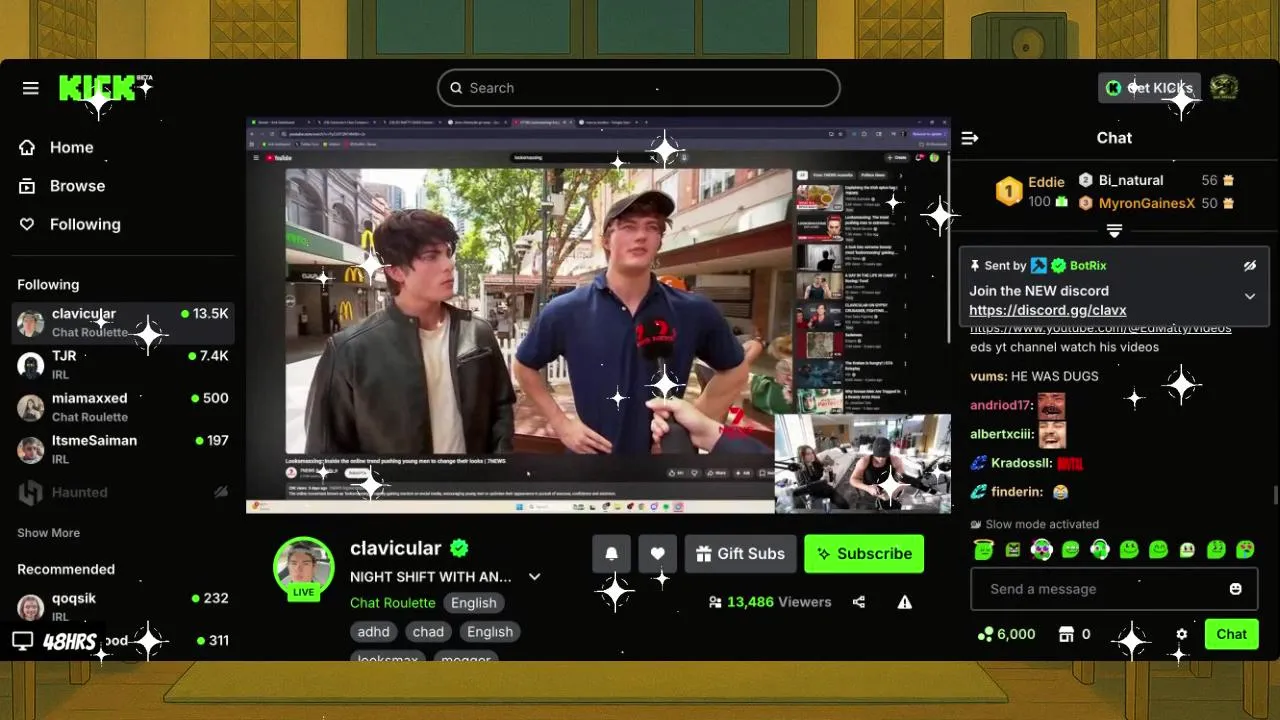Screen dimensions: 1280x720
Task: Select the first green halo emote
Action: (983, 549)
